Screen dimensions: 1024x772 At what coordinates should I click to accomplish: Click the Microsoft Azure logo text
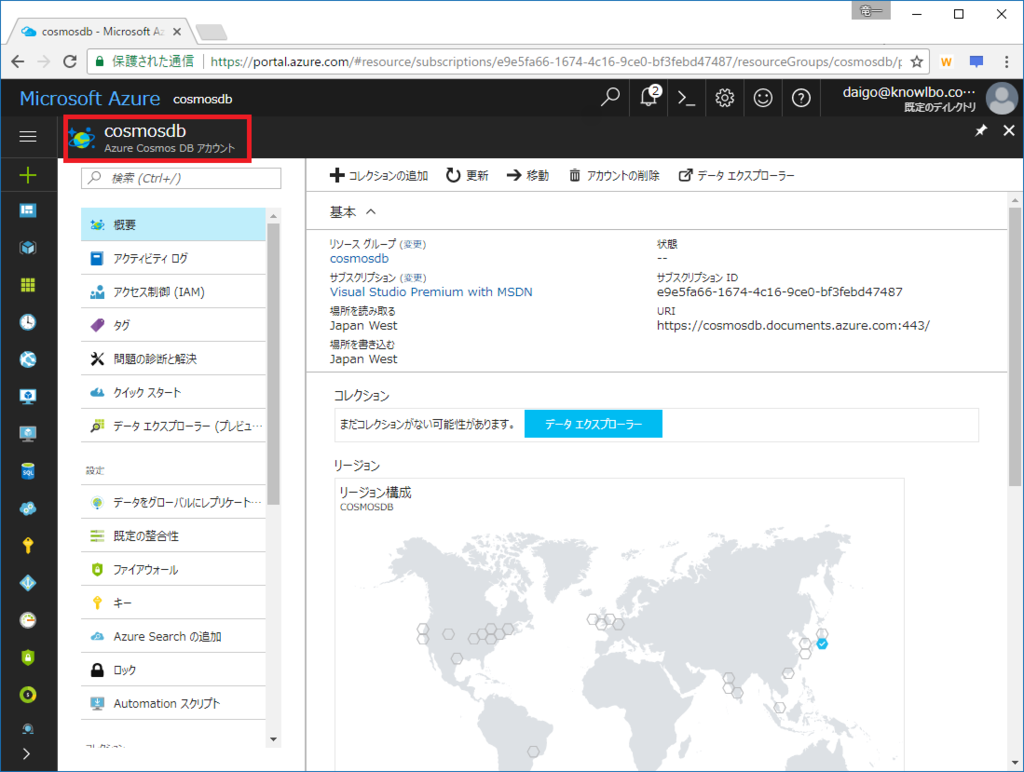[x=89, y=99]
